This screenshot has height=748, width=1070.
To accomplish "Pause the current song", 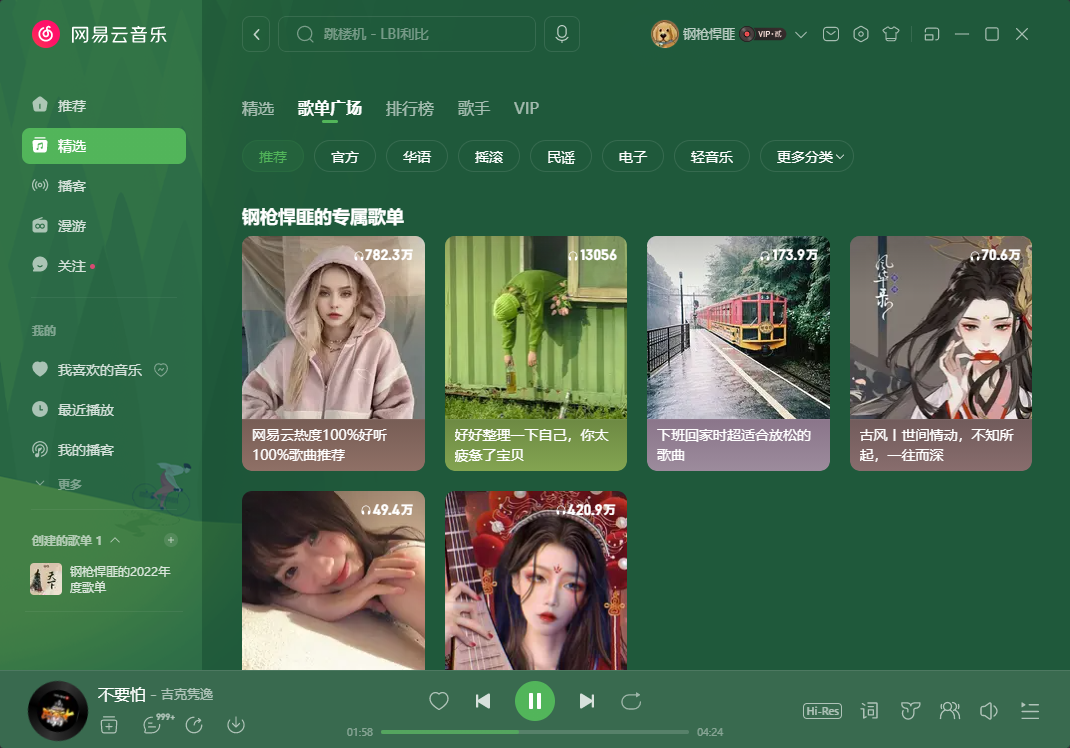I will (535, 701).
